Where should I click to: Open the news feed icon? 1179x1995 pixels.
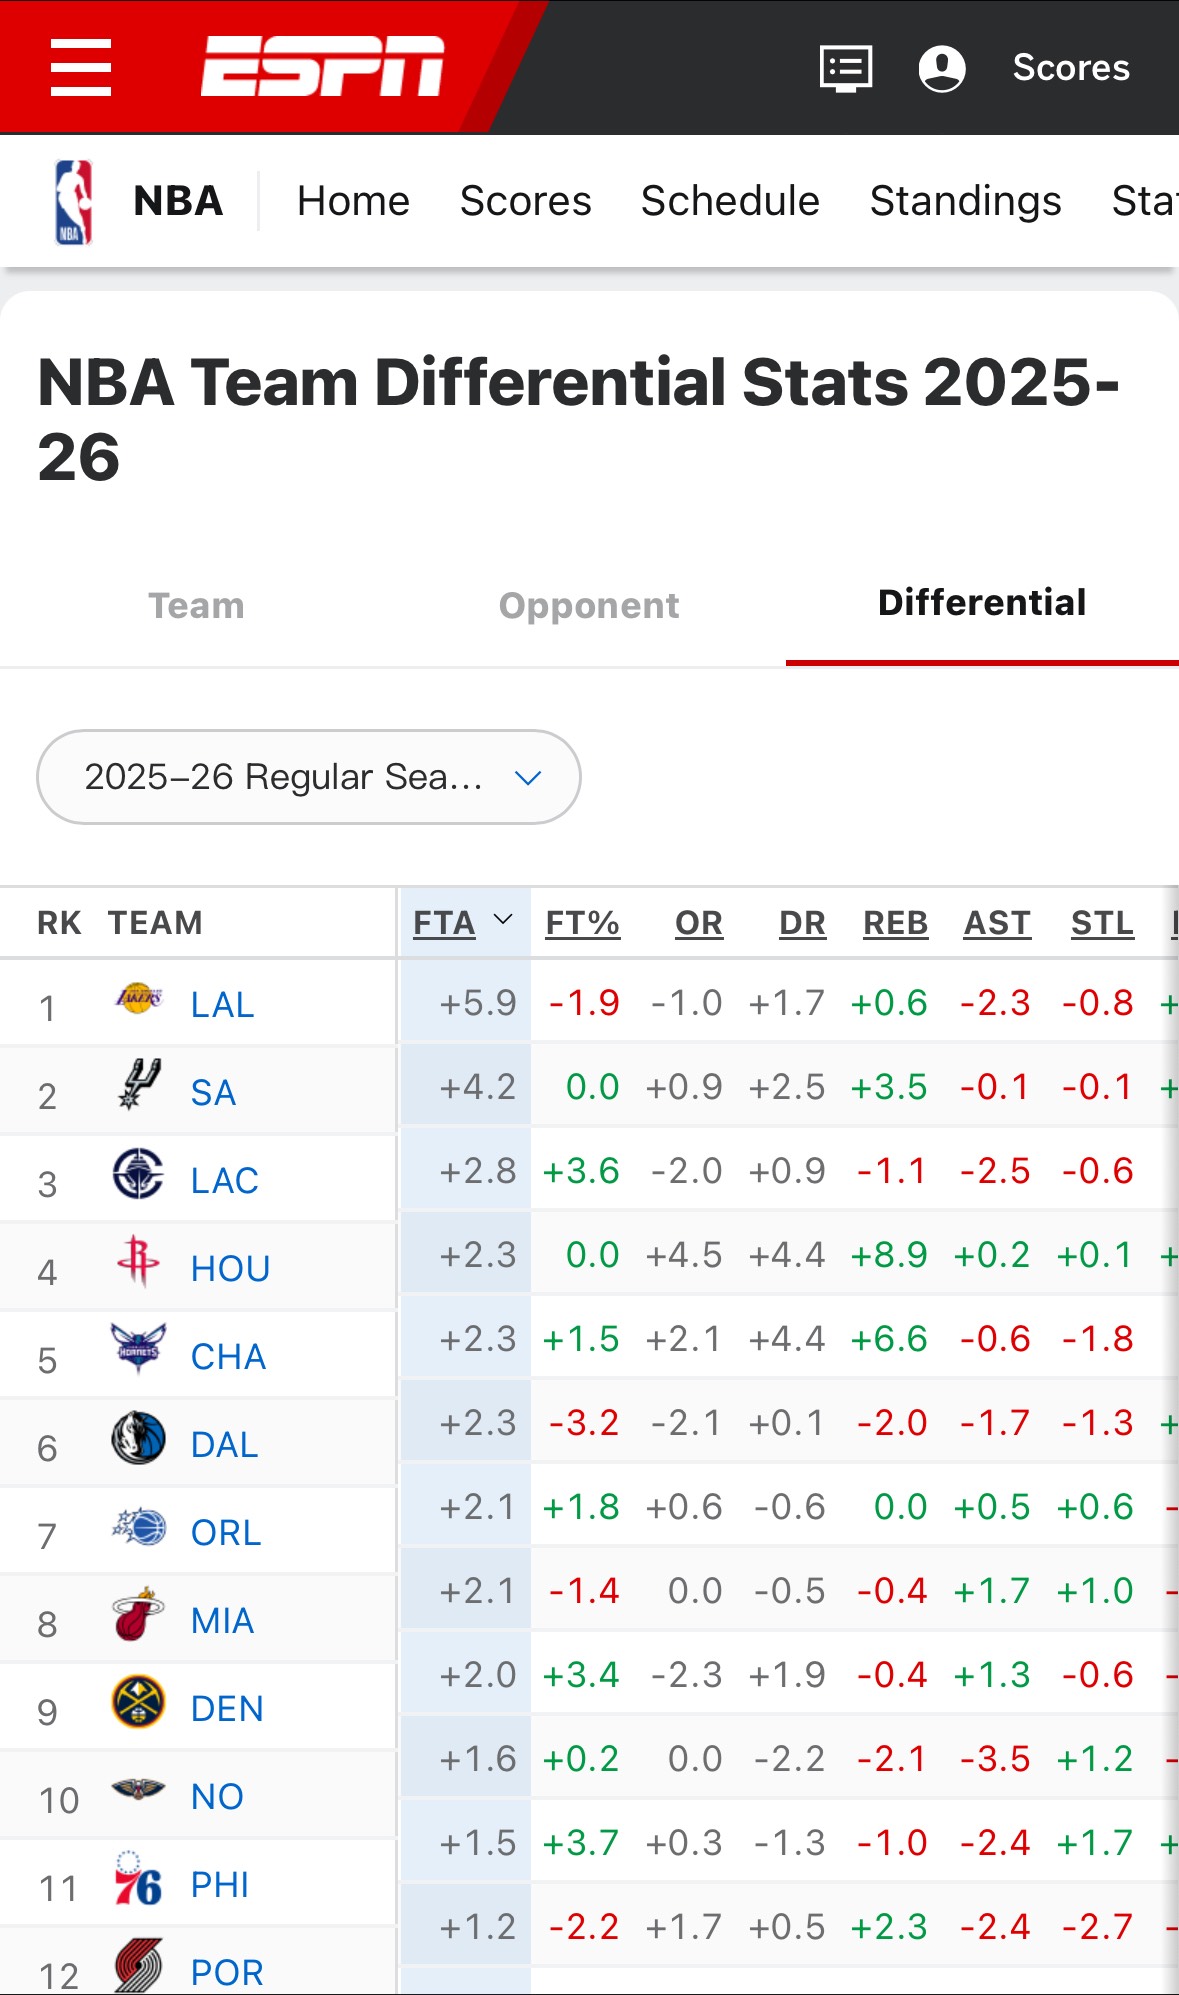[845, 68]
